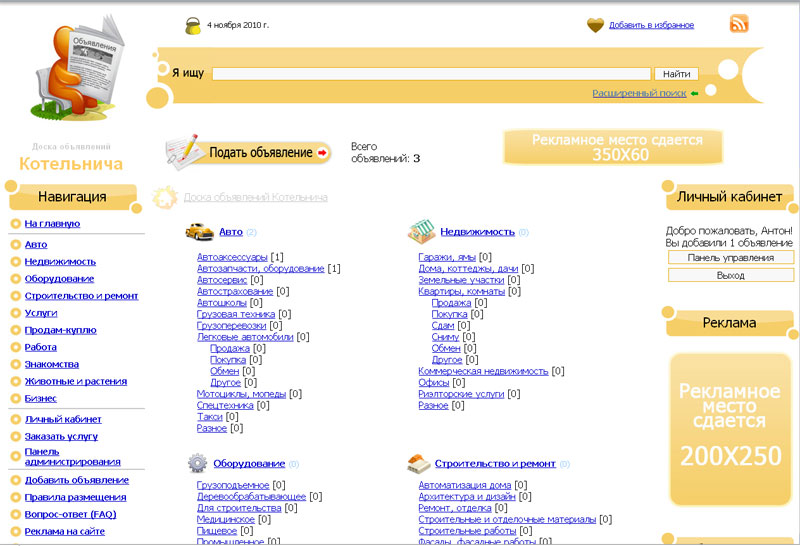Click into the Я ищу search field
Image resolution: width=800 pixels, height=546 pixels.
(432, 73)
